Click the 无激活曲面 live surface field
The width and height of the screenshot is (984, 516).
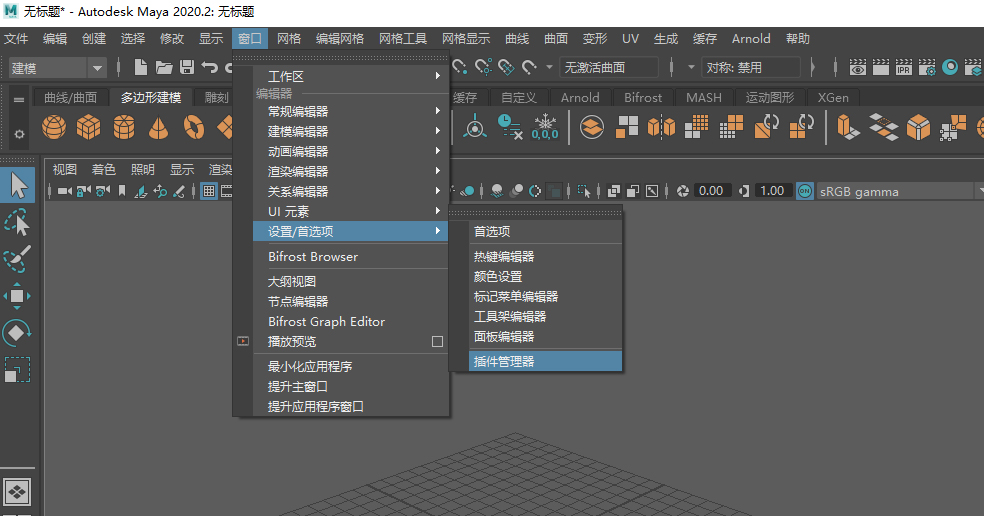click(609, 67)
